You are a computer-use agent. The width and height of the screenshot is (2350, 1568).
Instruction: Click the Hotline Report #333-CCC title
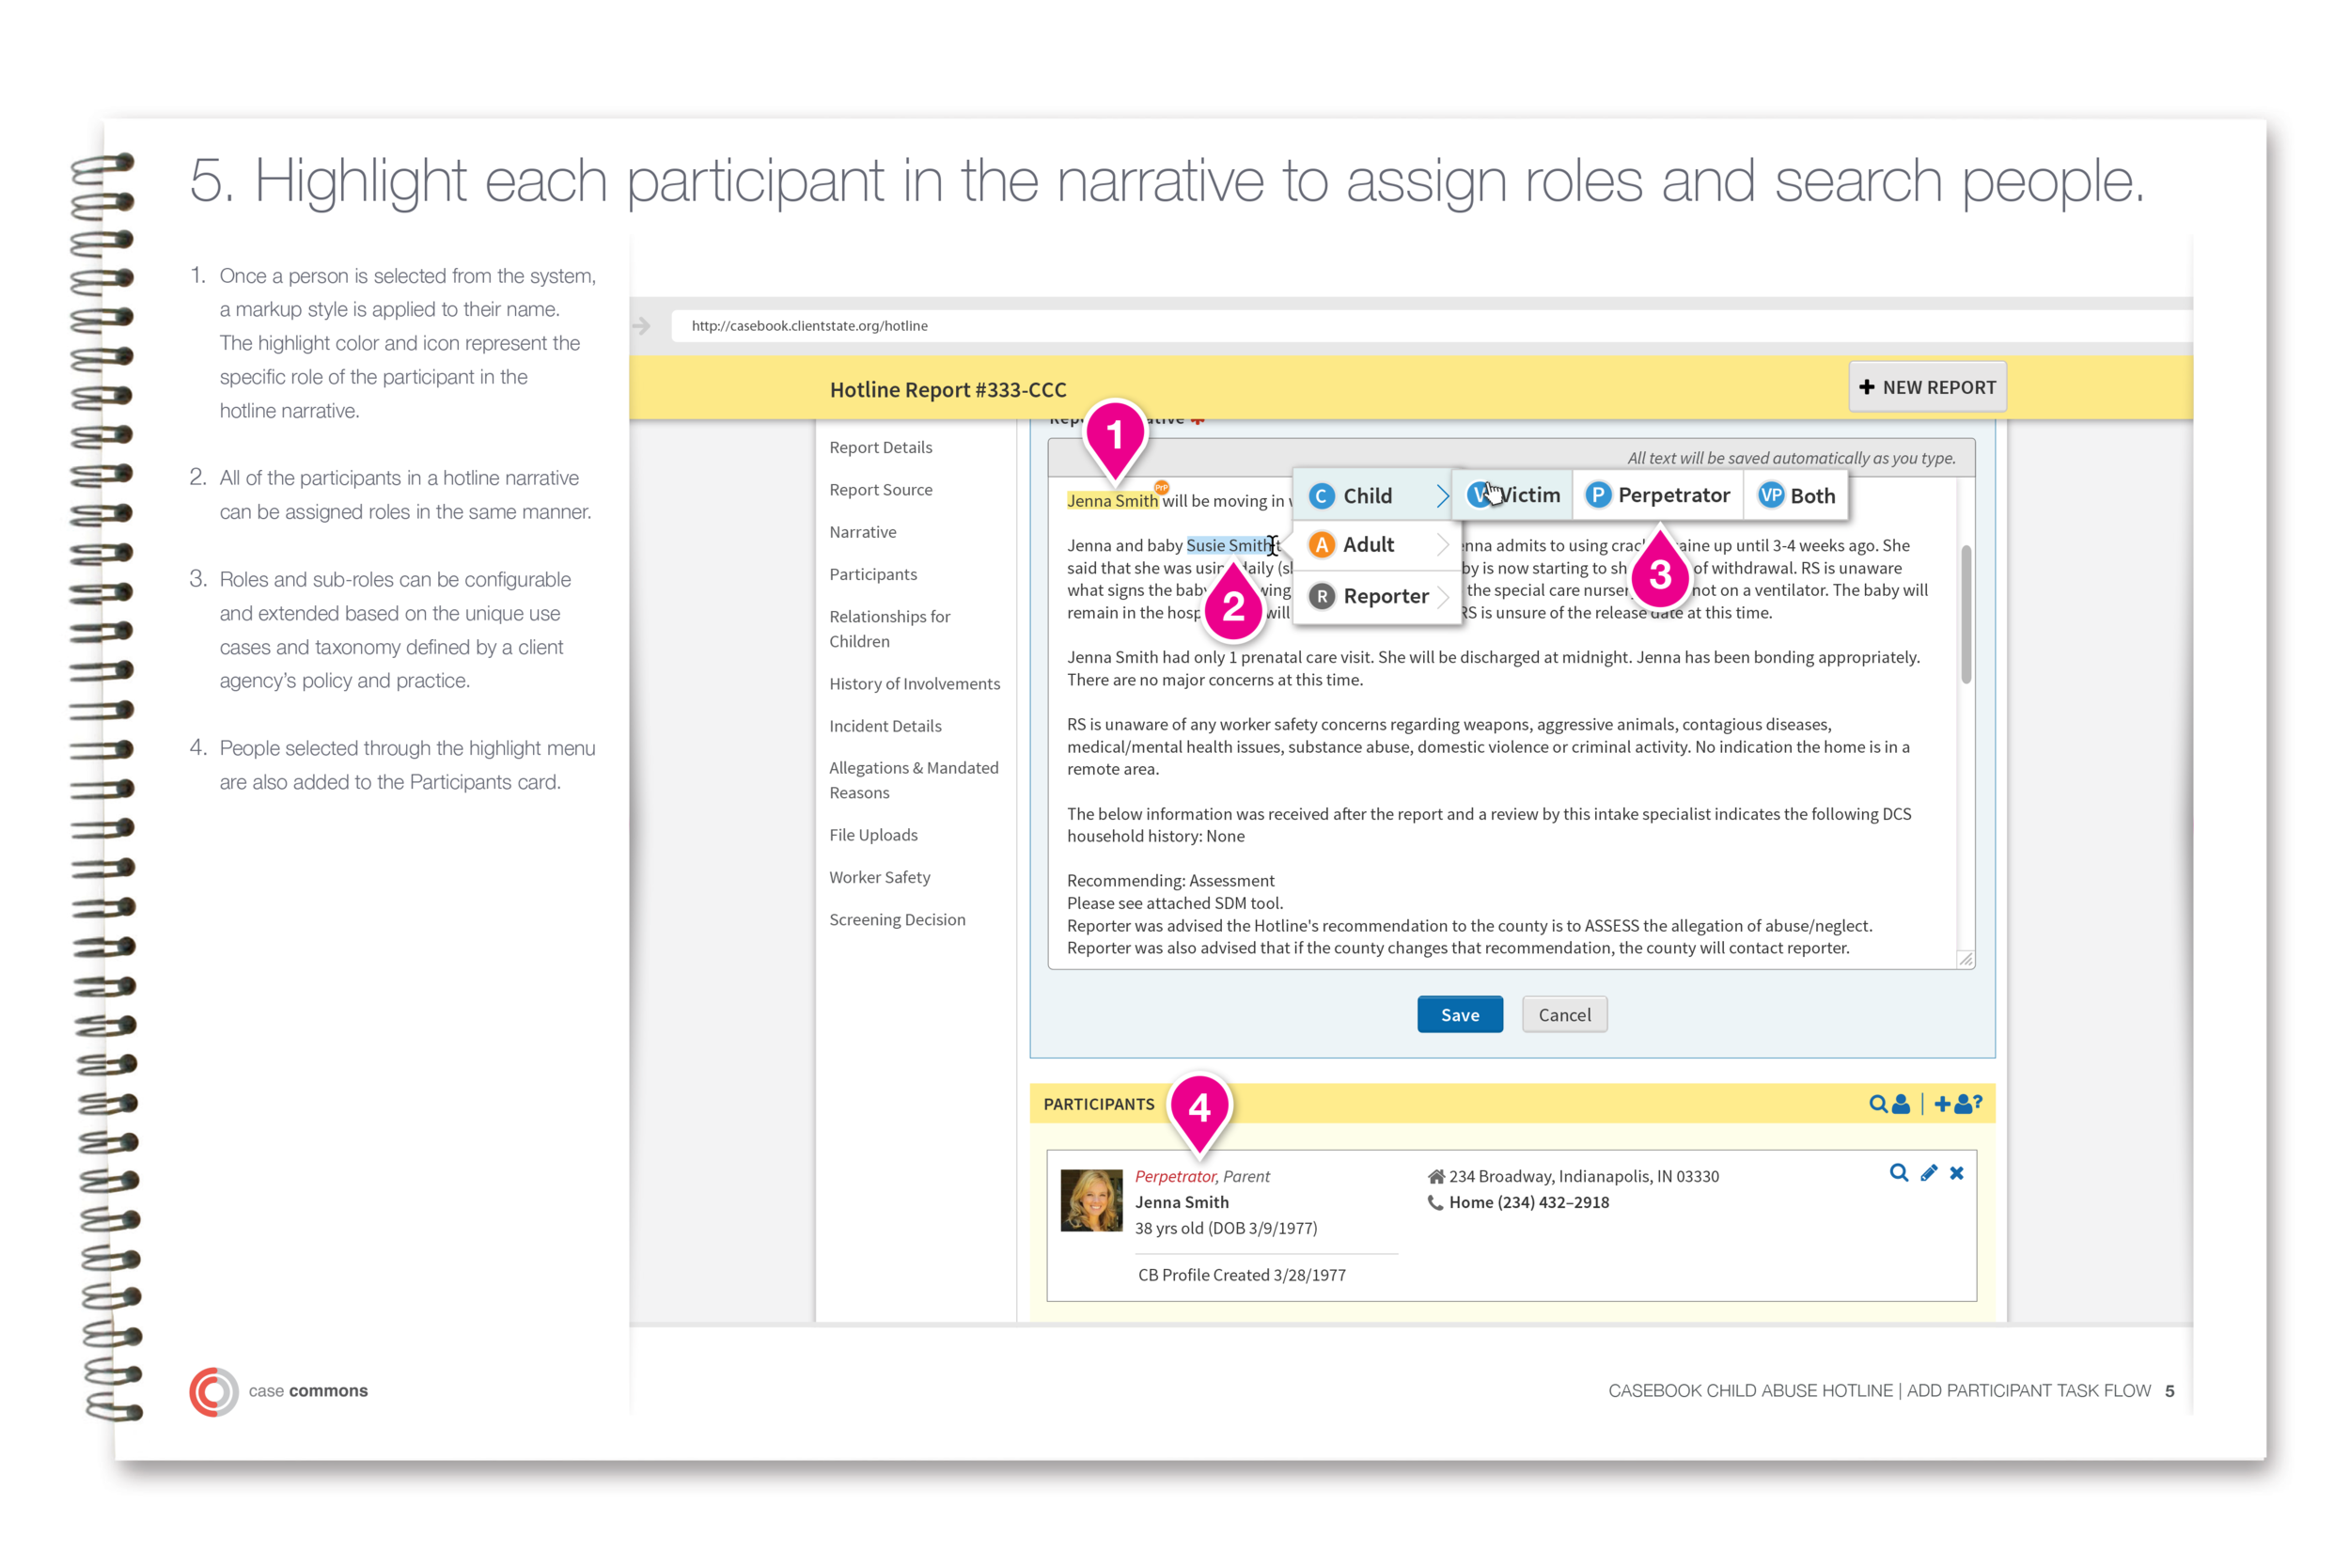coord(948,390)
